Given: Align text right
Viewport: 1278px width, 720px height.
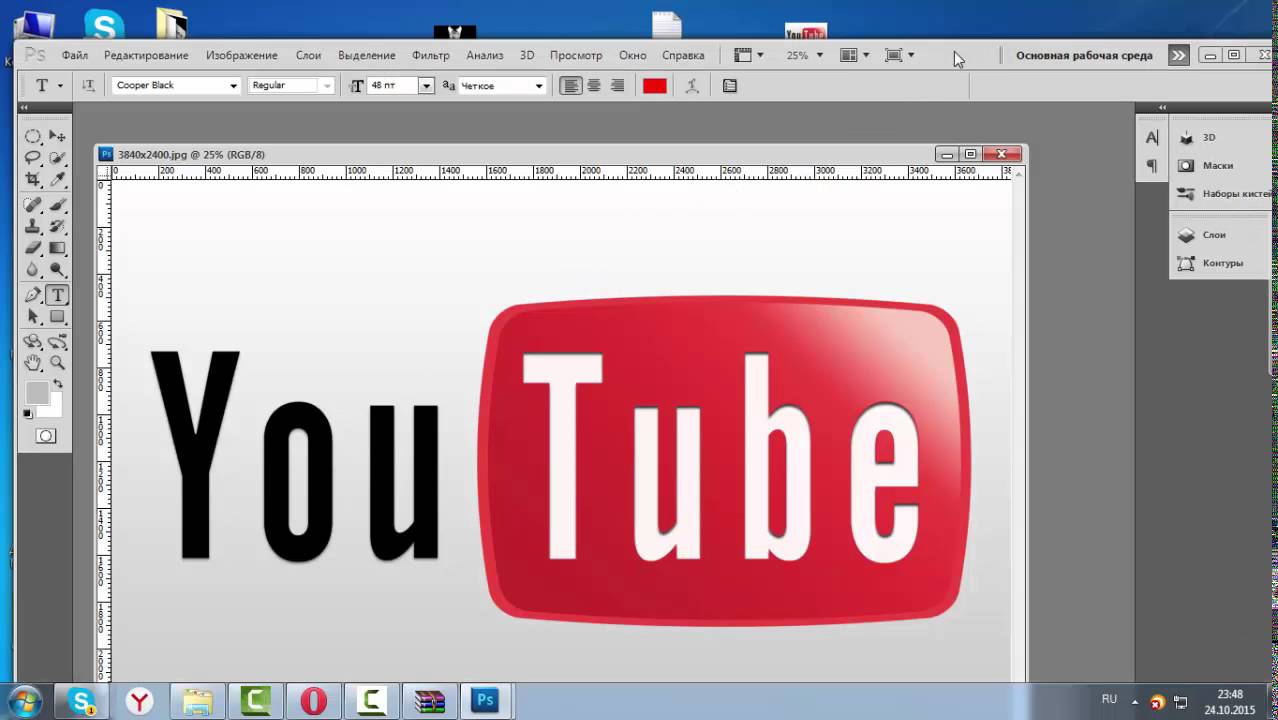Looking at the screenshot, I should tap(617, 86).
